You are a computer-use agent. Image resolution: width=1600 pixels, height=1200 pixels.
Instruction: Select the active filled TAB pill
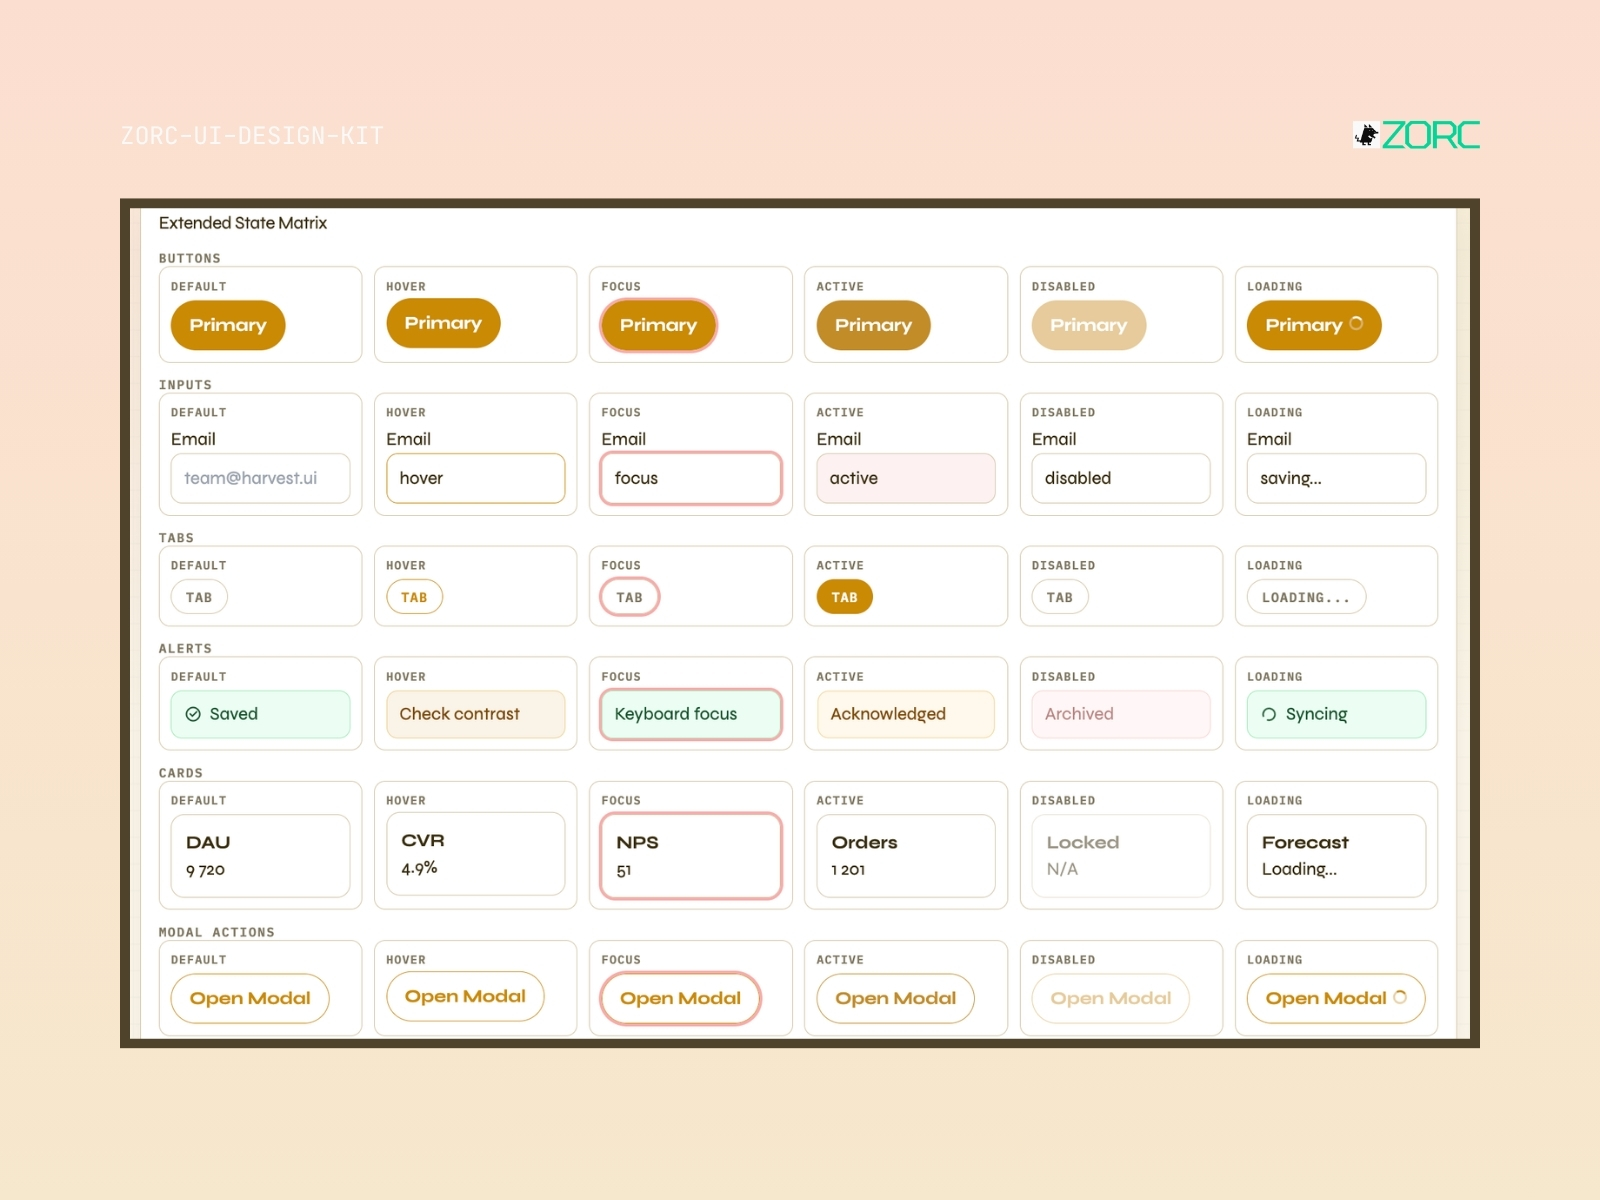(x=844, y=597)
